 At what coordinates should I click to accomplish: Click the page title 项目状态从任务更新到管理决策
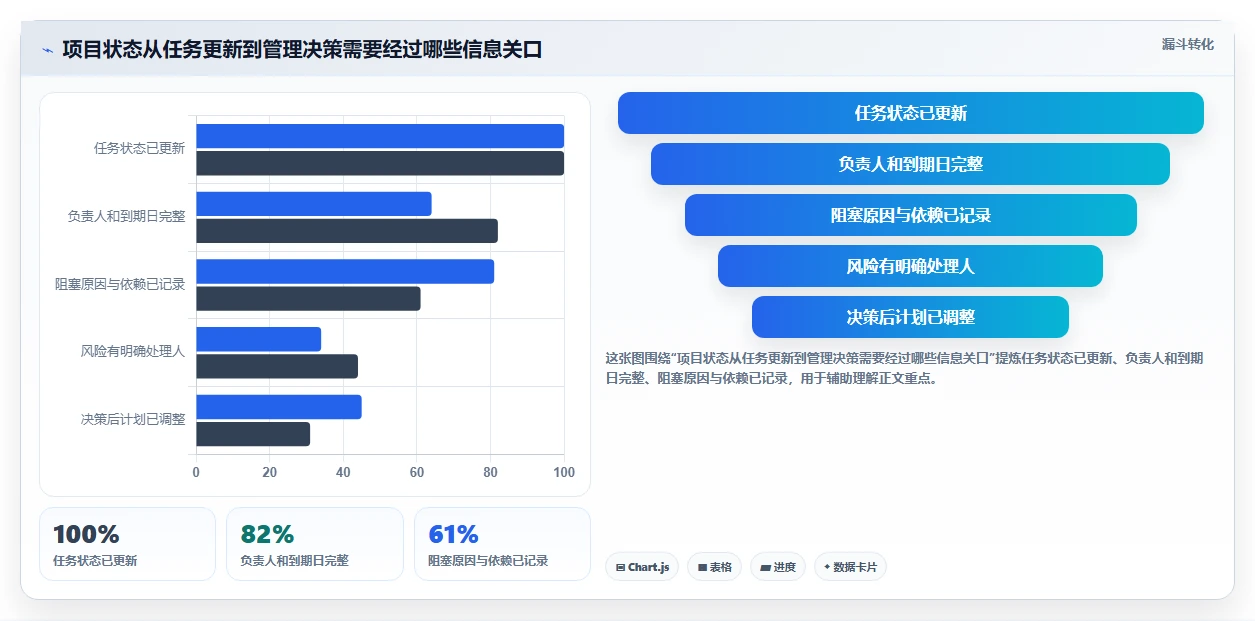[302, 50]
